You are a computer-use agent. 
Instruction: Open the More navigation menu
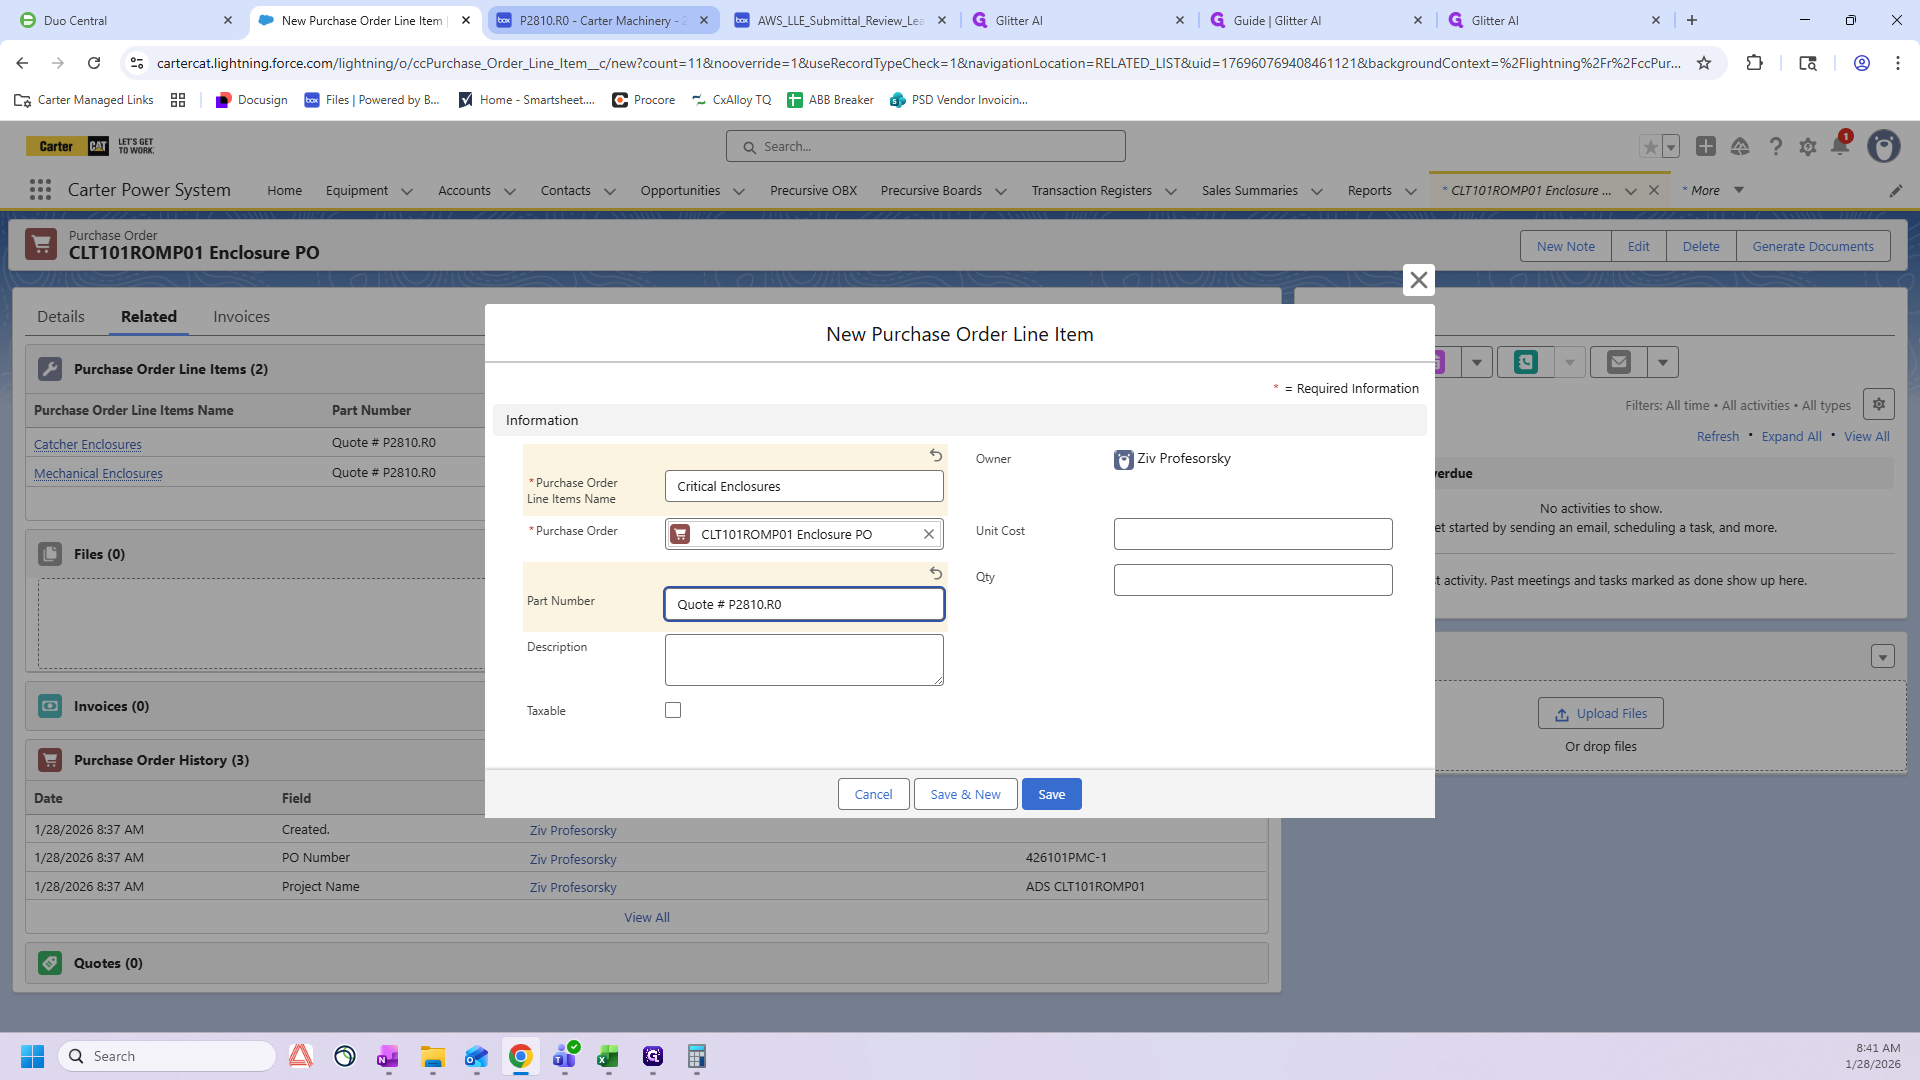[1712, 190]
